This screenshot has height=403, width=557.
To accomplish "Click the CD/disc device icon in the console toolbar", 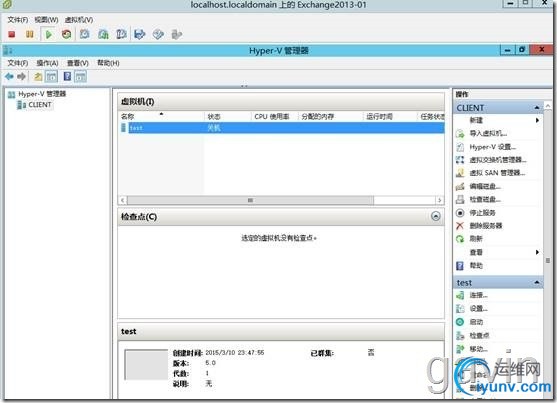I will click(x=158, y=34).
